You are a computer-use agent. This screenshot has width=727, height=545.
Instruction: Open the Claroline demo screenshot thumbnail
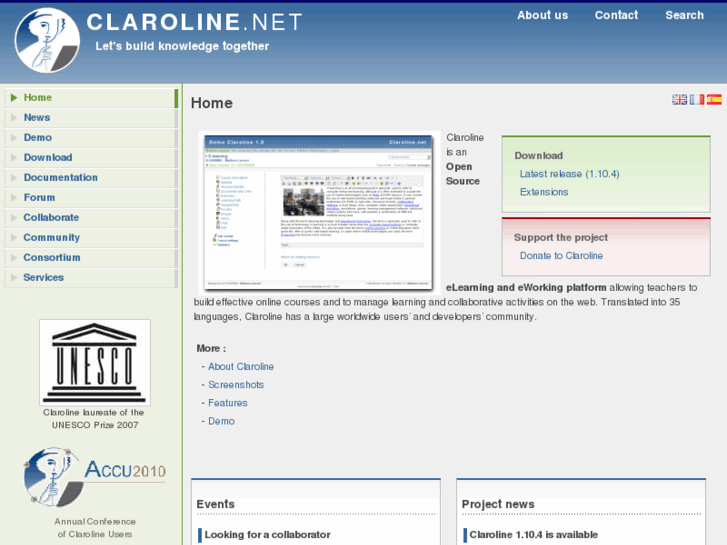click(x=319, y=213)
